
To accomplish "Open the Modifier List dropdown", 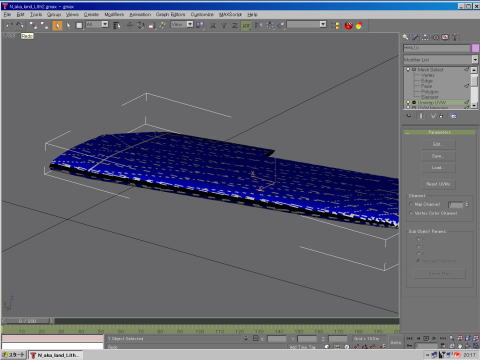I will point(475,59).
